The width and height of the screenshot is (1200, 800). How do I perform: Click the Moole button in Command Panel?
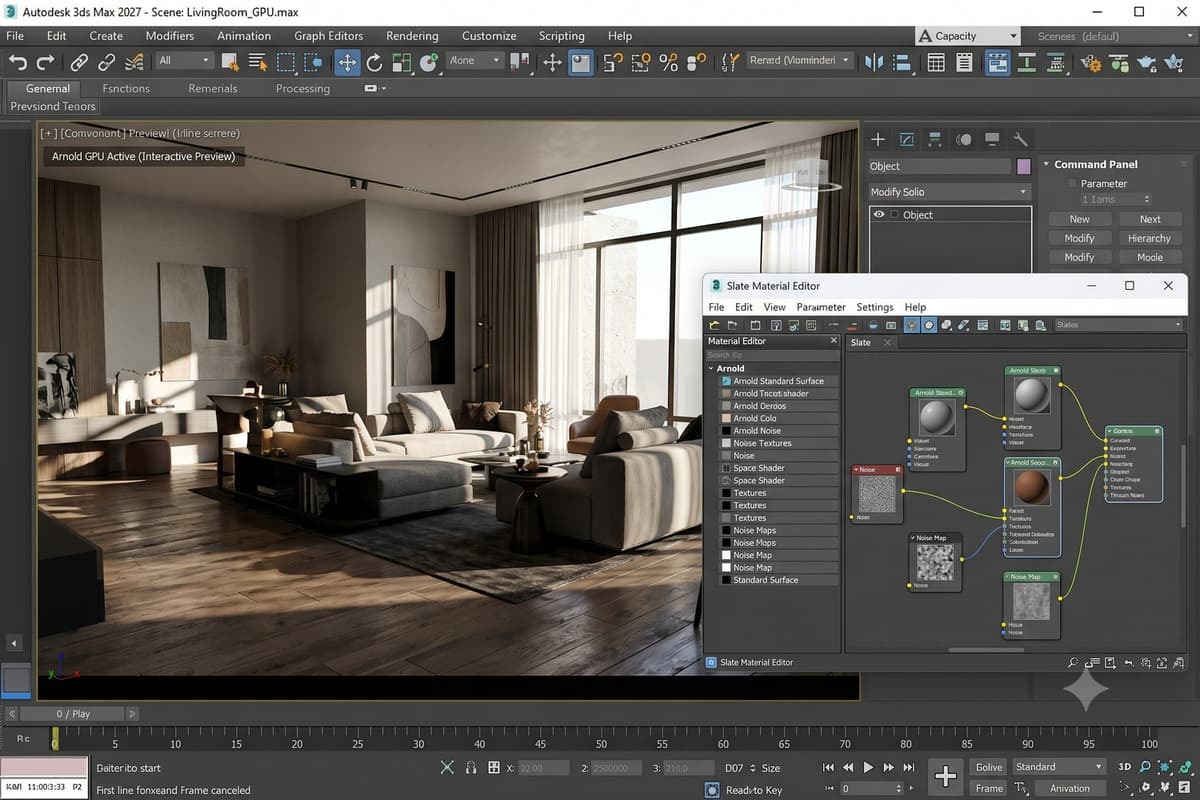[x=1150, y=257]
